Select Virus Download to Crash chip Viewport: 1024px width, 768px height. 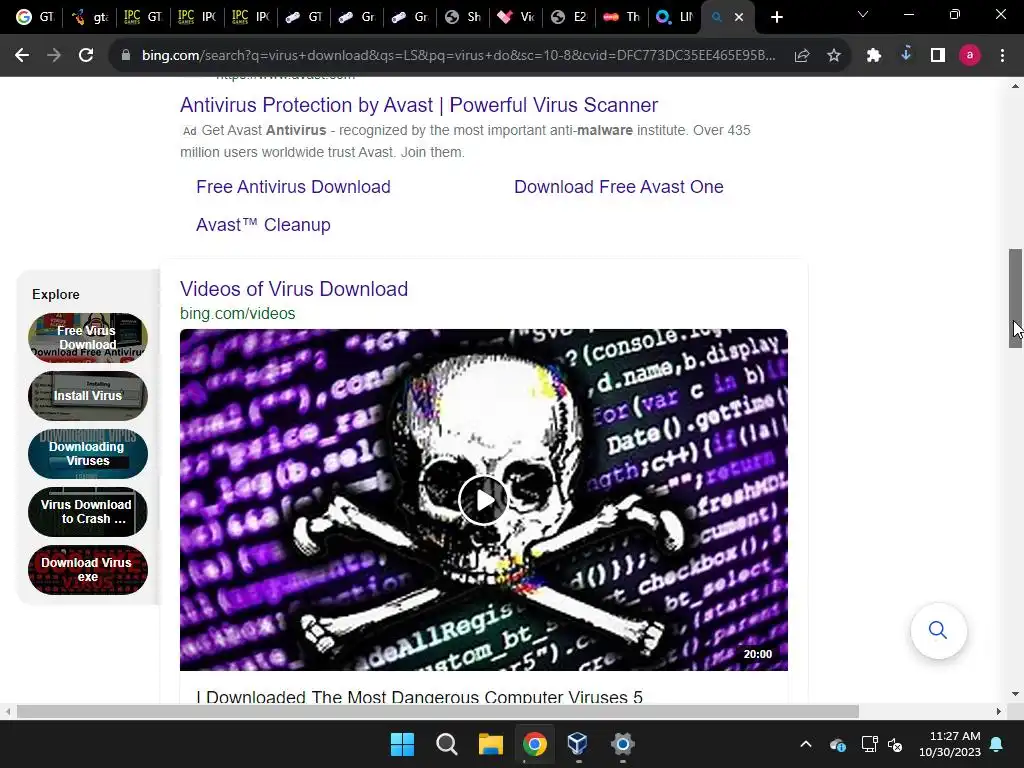[x=88, y=512]
